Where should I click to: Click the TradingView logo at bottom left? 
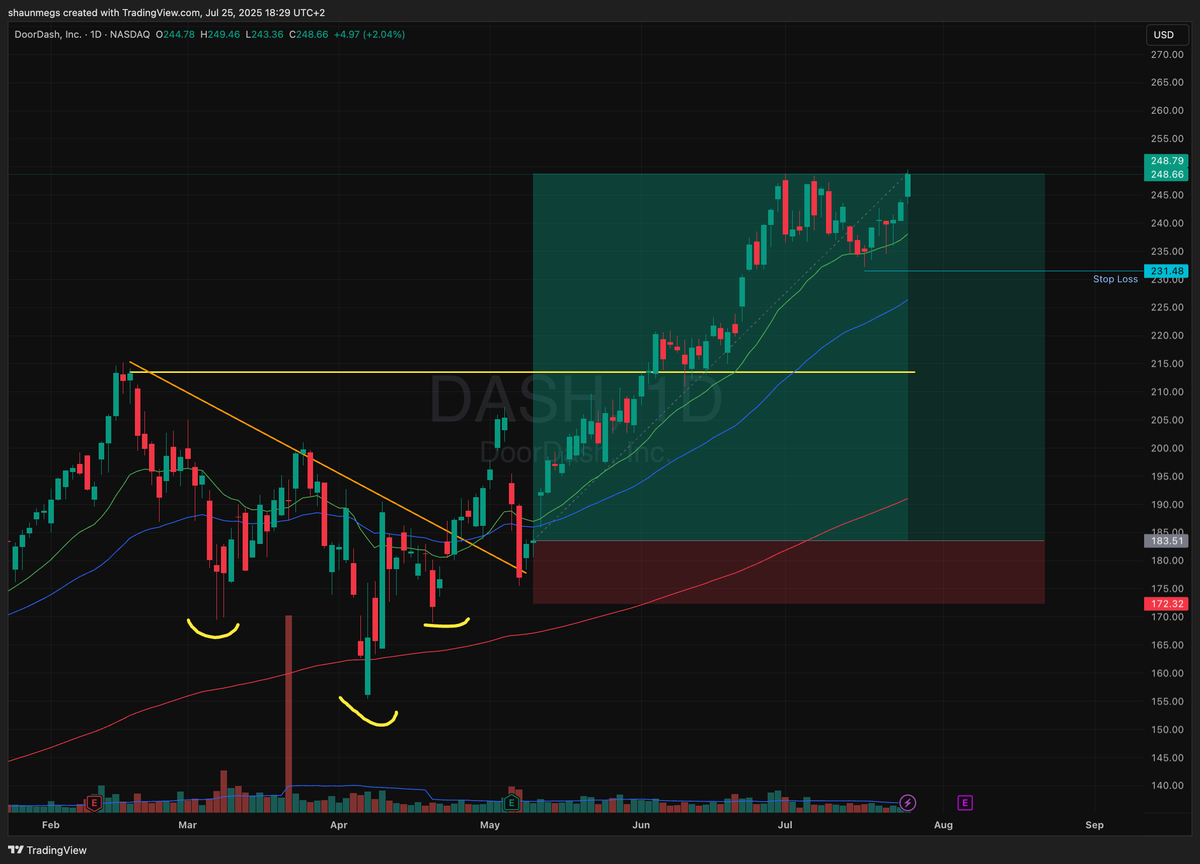click(48, 850)
